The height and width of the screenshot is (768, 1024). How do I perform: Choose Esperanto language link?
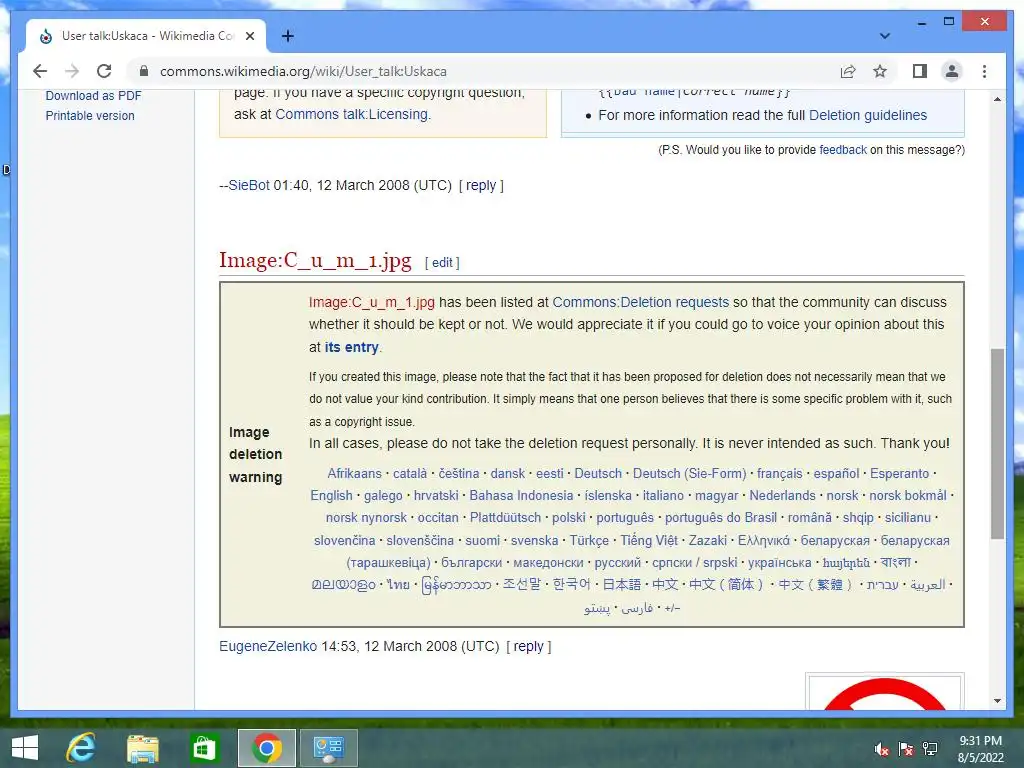click(x=899, y=473)
